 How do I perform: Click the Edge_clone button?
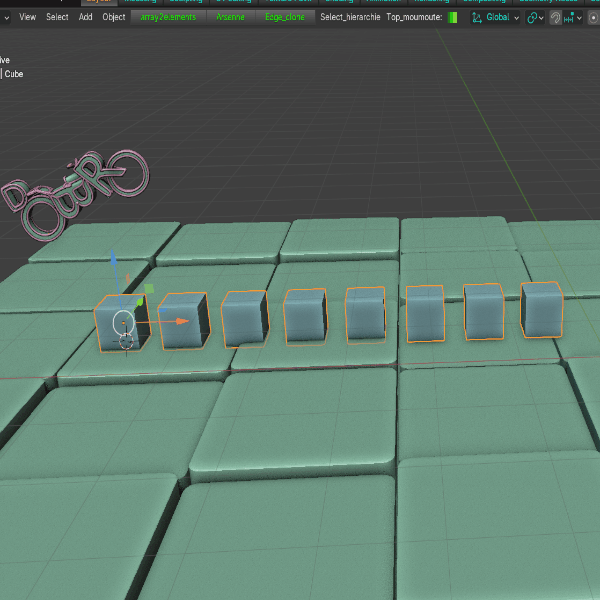tap(285, 17)
